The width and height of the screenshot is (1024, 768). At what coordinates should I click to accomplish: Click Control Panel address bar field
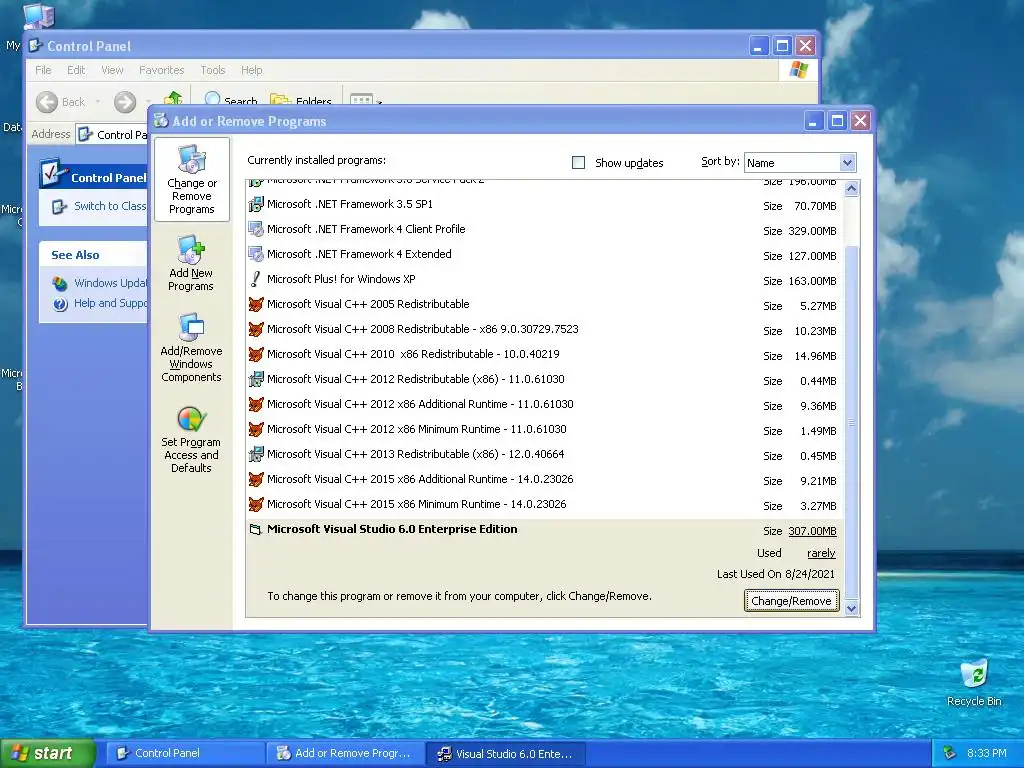[112, 135]
